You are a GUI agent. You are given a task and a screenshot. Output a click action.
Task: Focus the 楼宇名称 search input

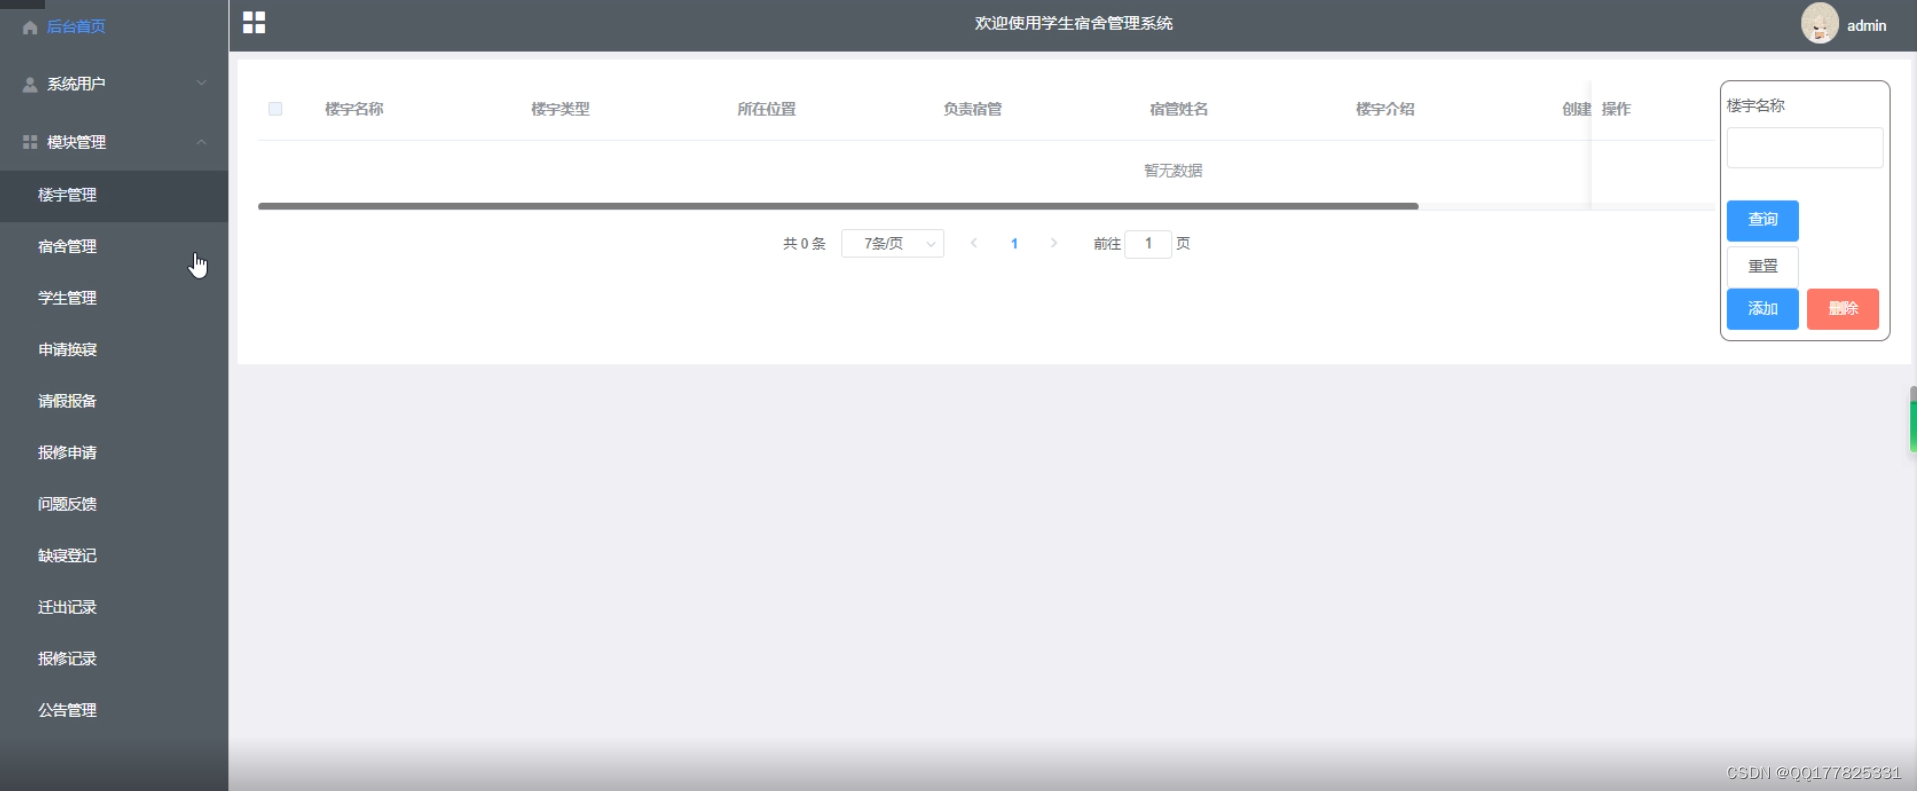1804,148
